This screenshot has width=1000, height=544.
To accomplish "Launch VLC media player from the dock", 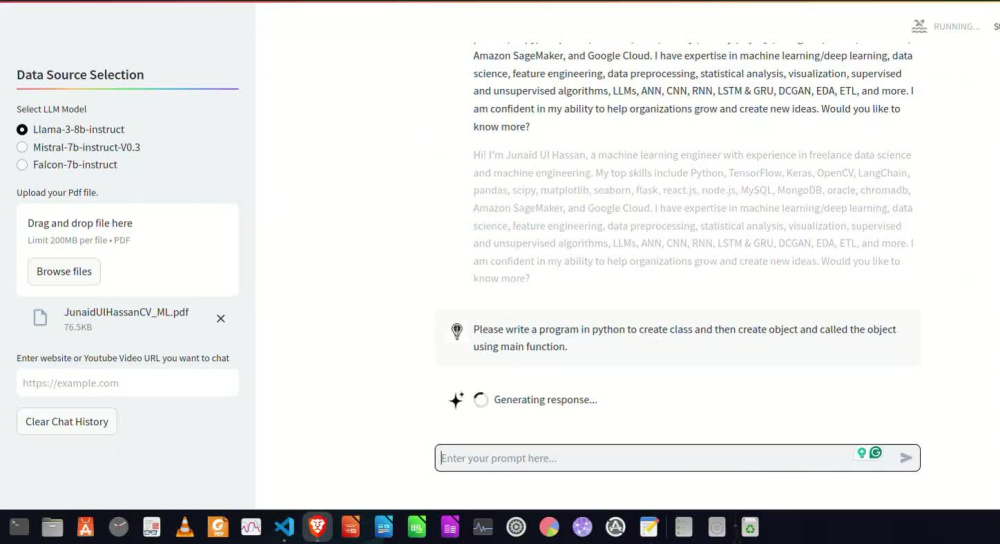I will (185, 527).
